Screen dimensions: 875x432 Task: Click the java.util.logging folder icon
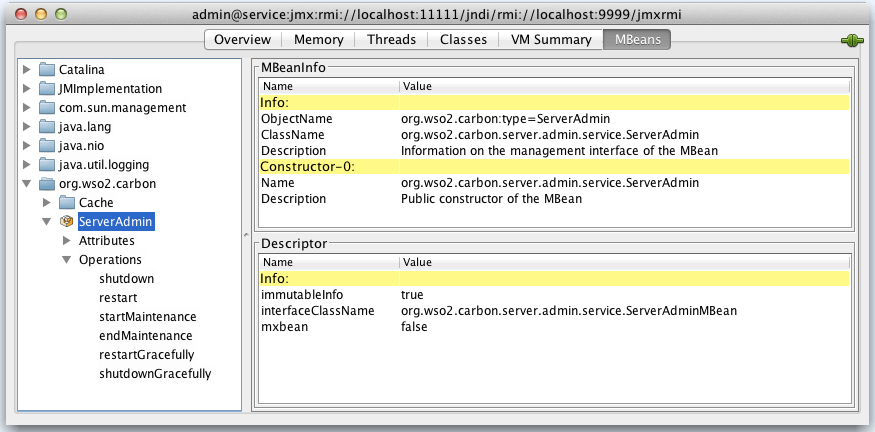[47, 165]
